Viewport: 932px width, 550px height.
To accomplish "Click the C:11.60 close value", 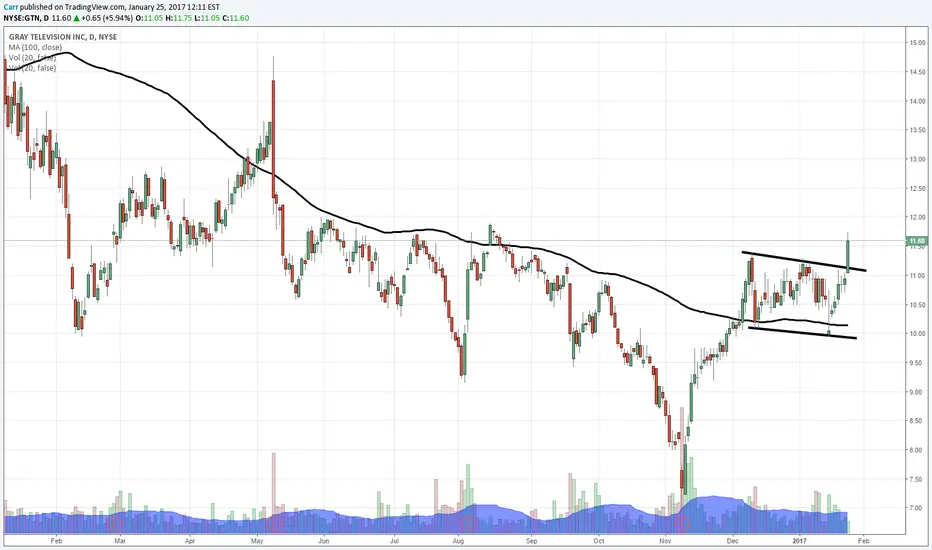I will click(x=236, y=18).
